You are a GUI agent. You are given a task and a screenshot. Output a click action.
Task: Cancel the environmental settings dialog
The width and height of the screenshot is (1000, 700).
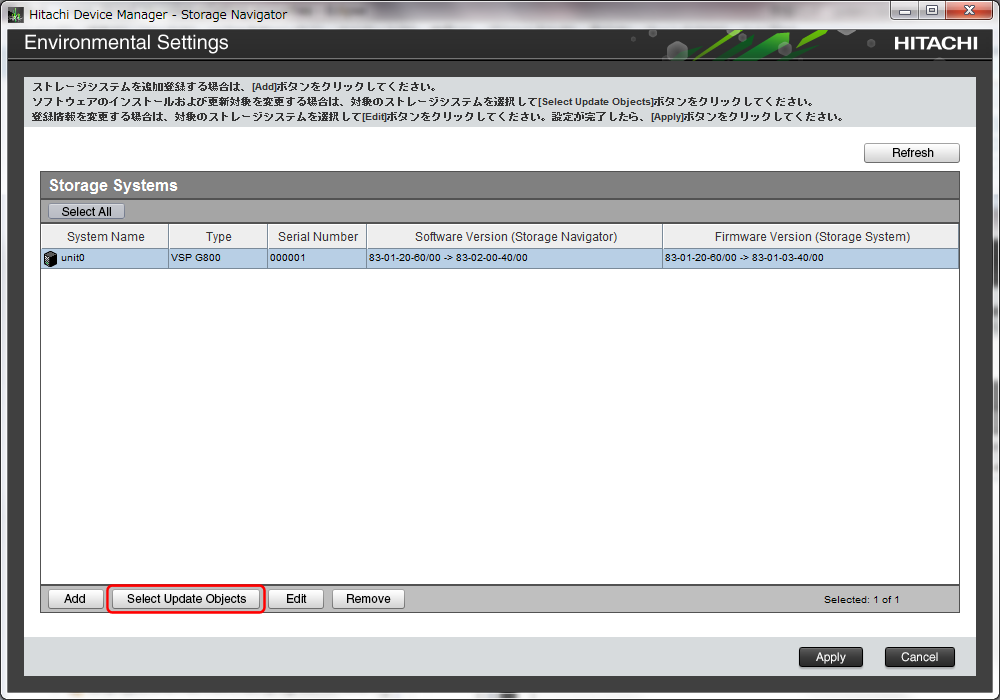coord(919,657)
